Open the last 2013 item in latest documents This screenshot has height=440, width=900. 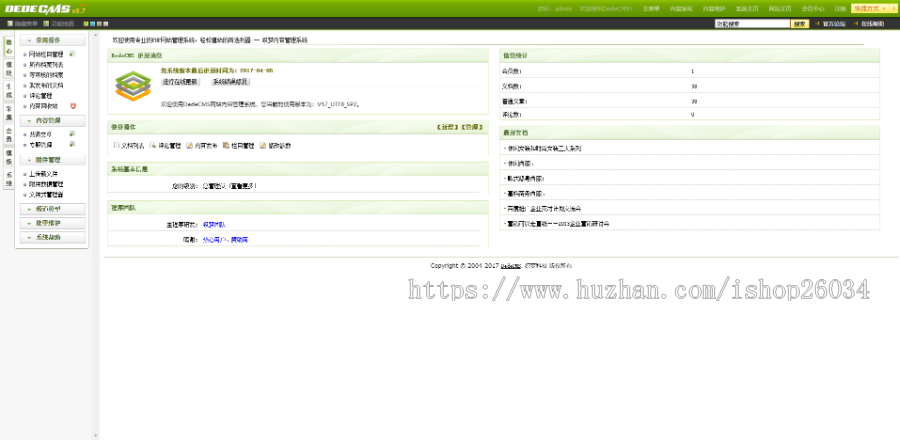tap(558, 223)
